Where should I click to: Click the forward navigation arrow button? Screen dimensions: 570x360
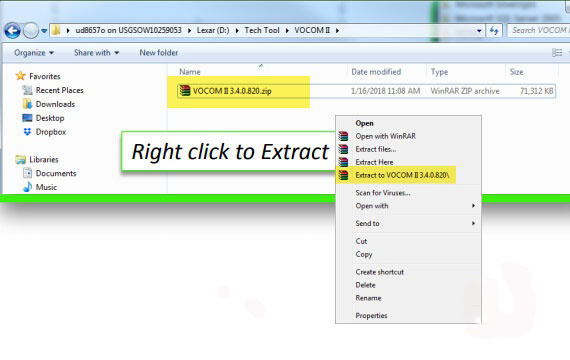pos(31,31)
